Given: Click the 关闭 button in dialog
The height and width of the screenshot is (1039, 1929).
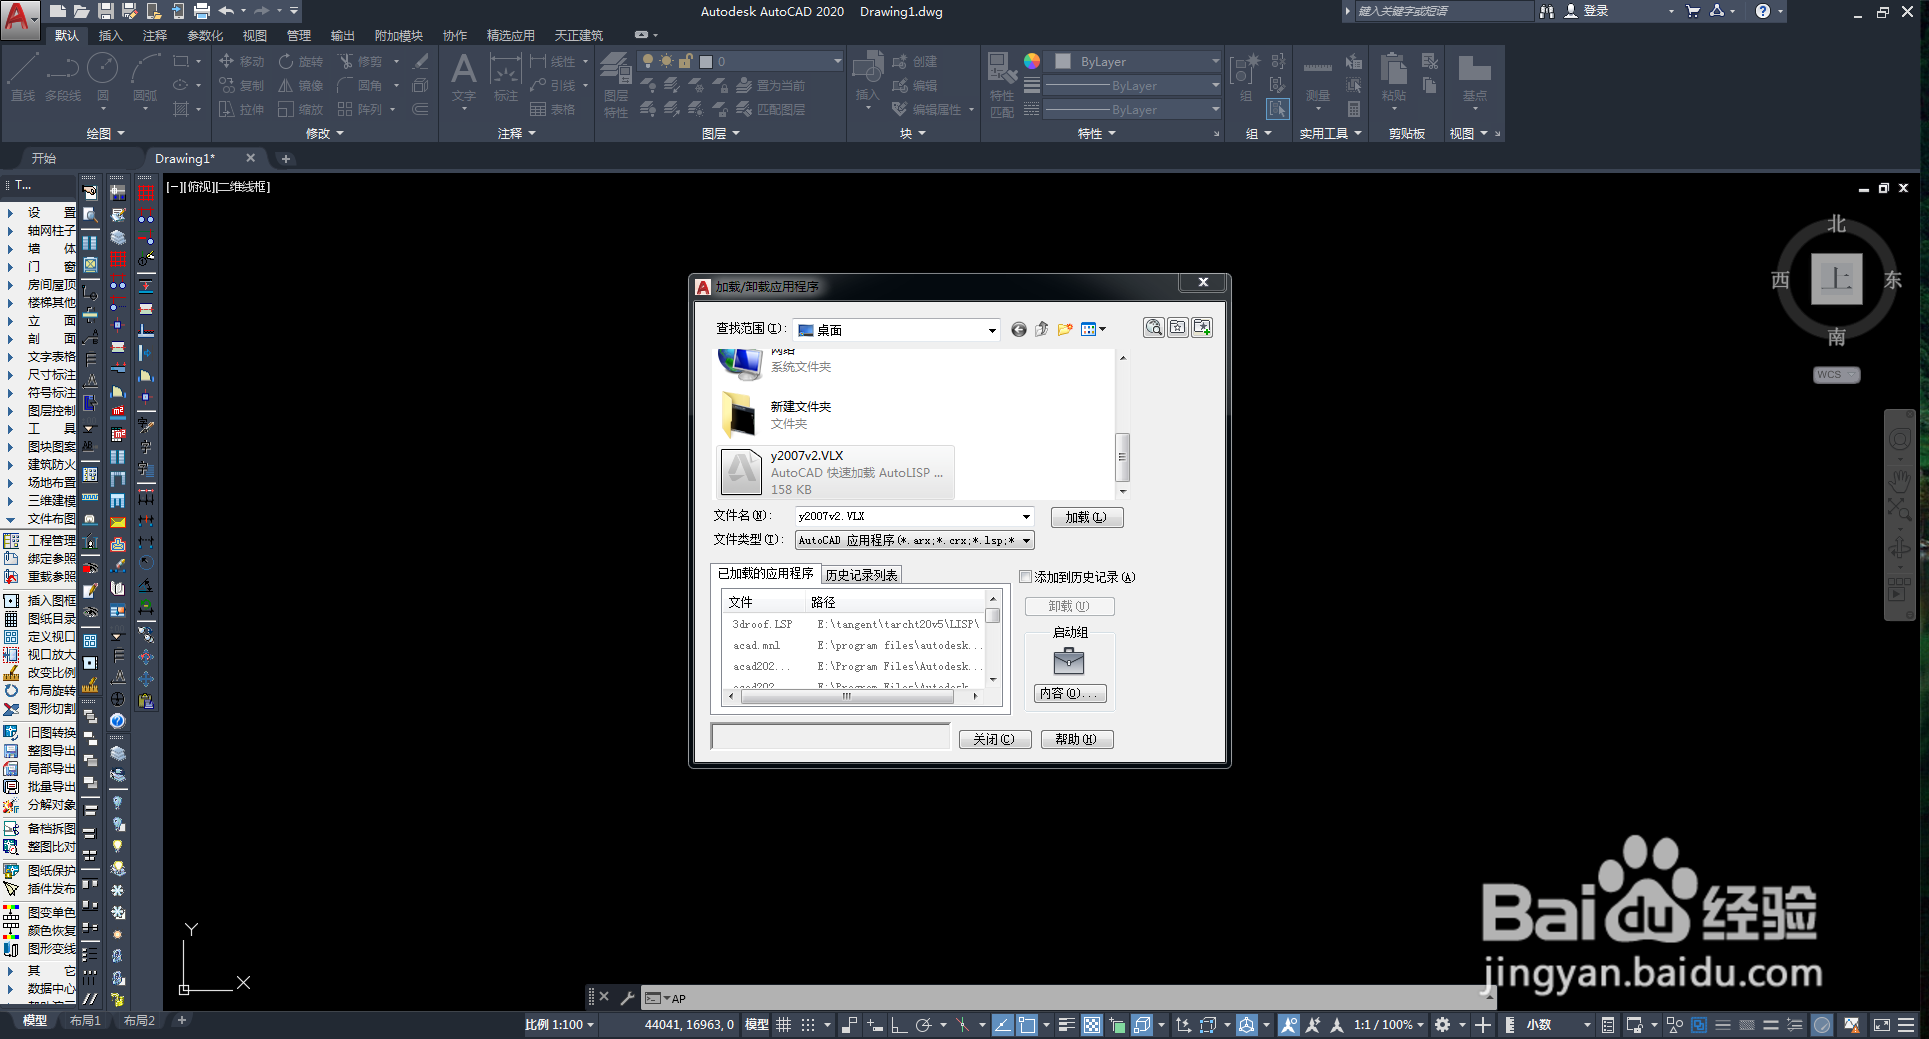Looking at the screenshot, I should point(994,739).
